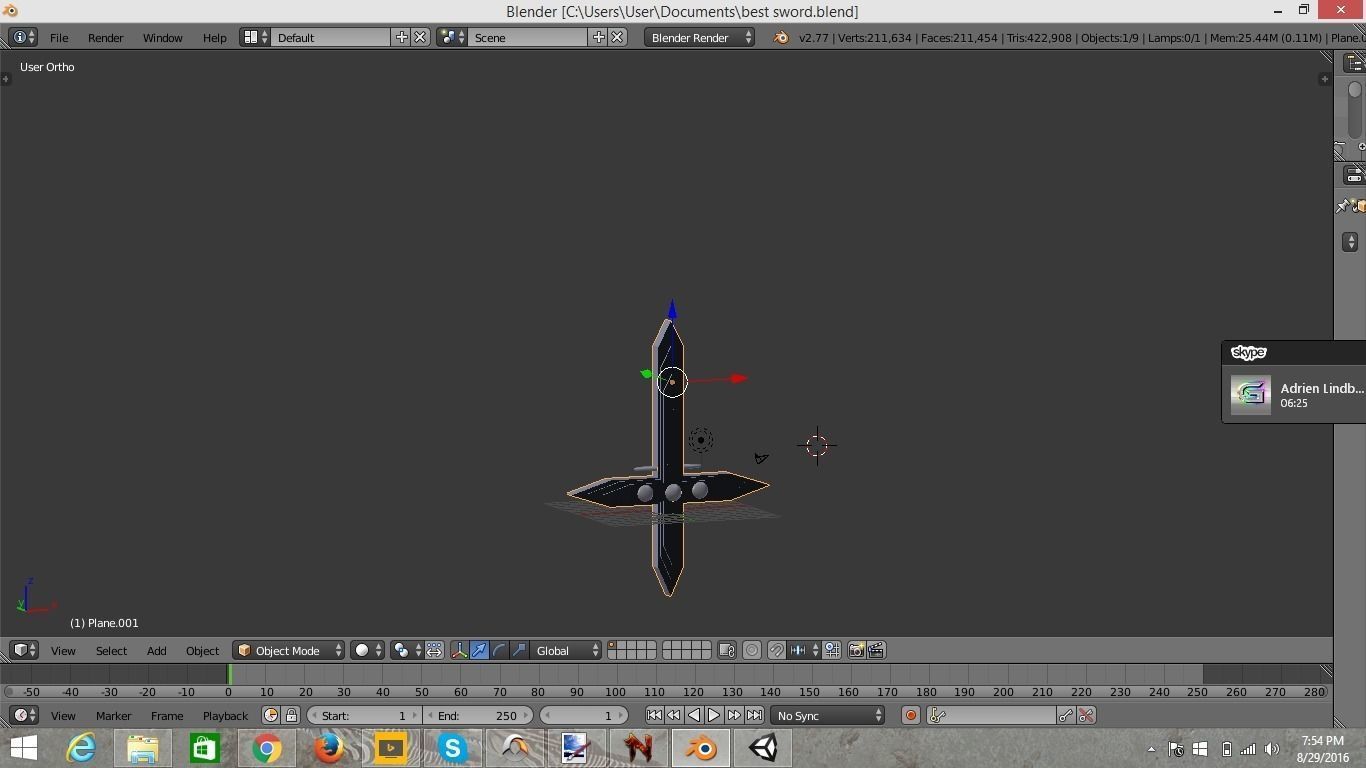Toggle automatic keyframe recording button
The image size is (1366, 768).
(910, 715)
